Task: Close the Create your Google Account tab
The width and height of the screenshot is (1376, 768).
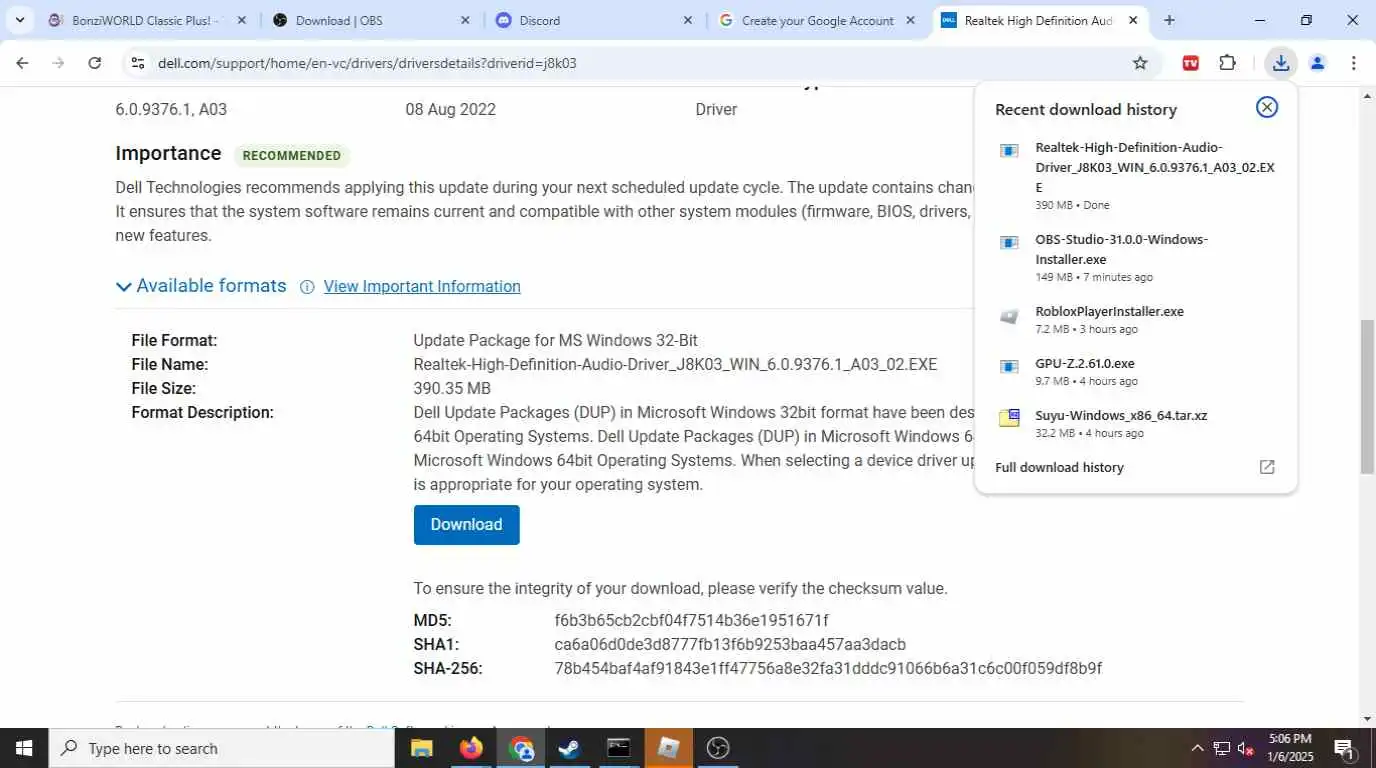Action: coord(910,20)
